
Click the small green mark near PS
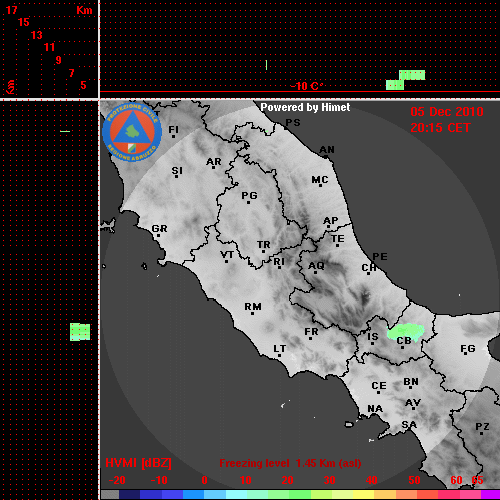point(267,131)
